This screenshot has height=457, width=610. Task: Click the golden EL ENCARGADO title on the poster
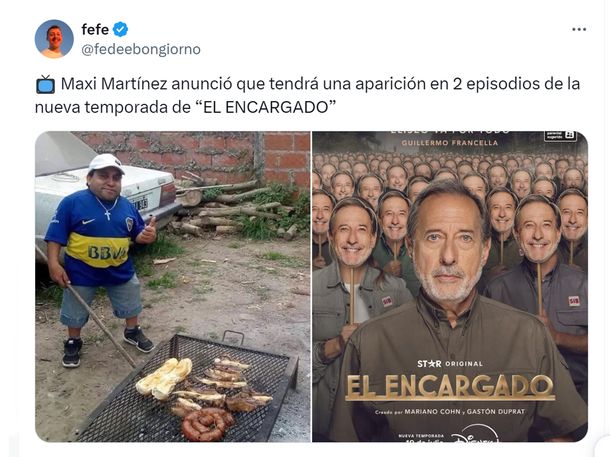[450, 387]
